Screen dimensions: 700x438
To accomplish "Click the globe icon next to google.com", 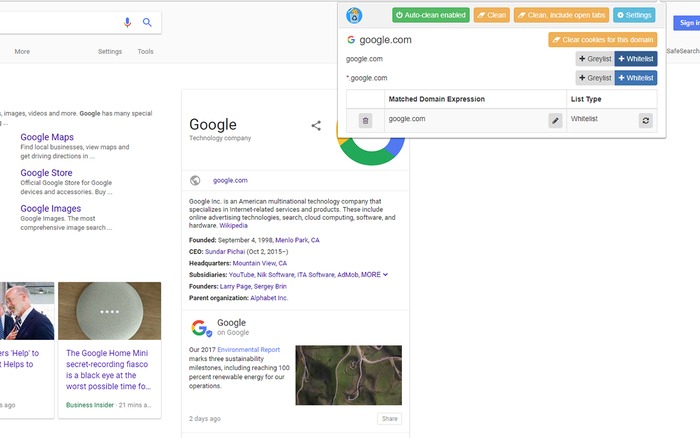I will pyautogui.click(x=196, y=180).
